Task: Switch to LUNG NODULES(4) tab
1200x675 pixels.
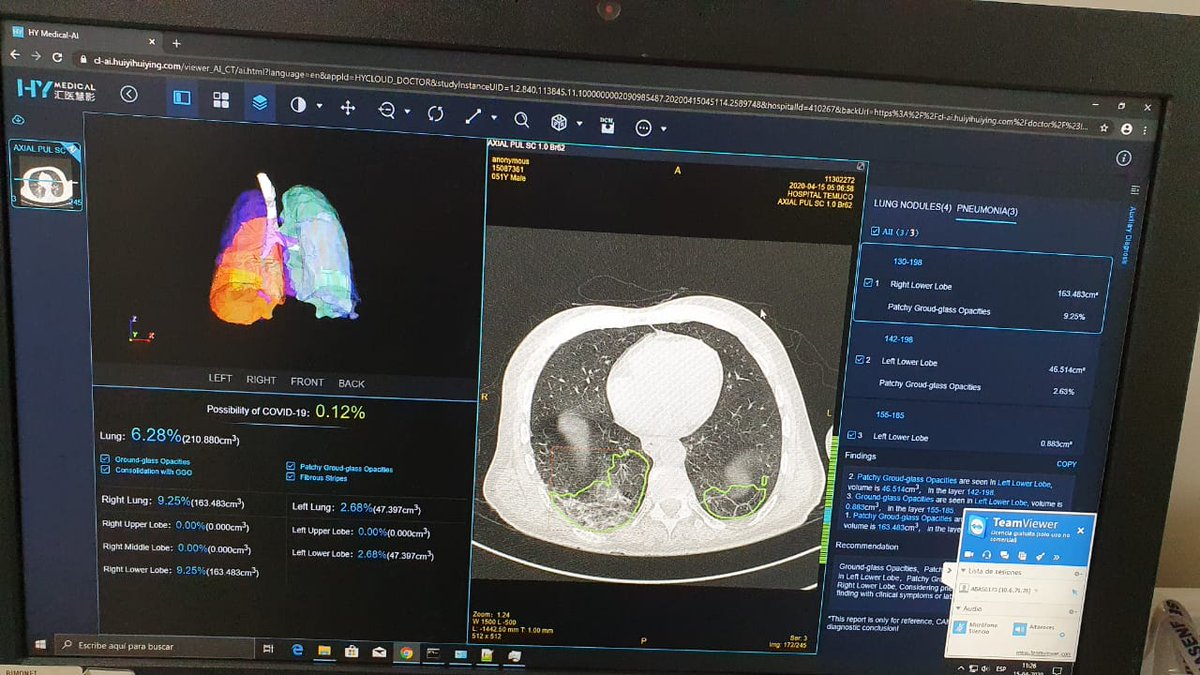Action: coord(912,204)
